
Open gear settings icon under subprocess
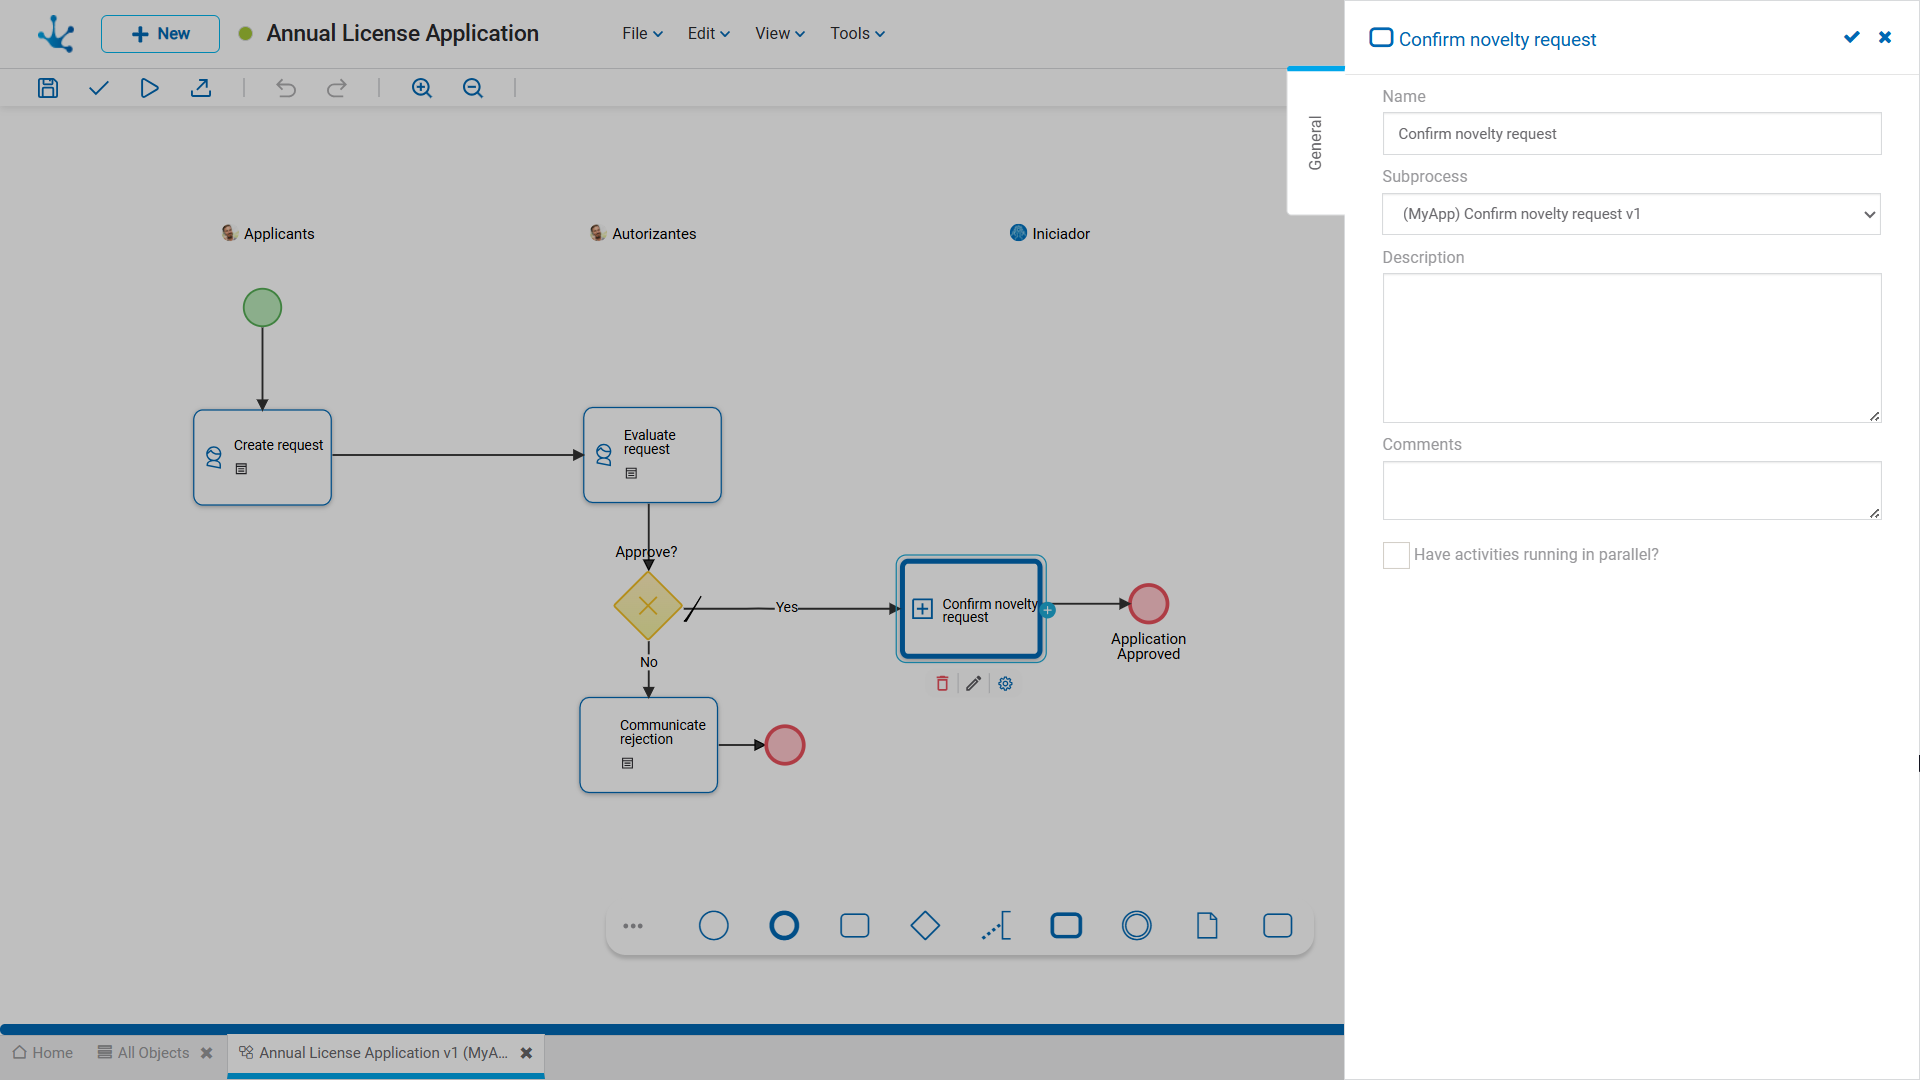point(1006,684)
